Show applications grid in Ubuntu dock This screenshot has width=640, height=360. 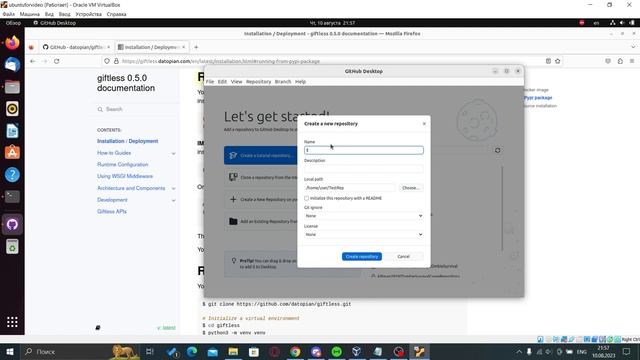[x=12, y=322]
